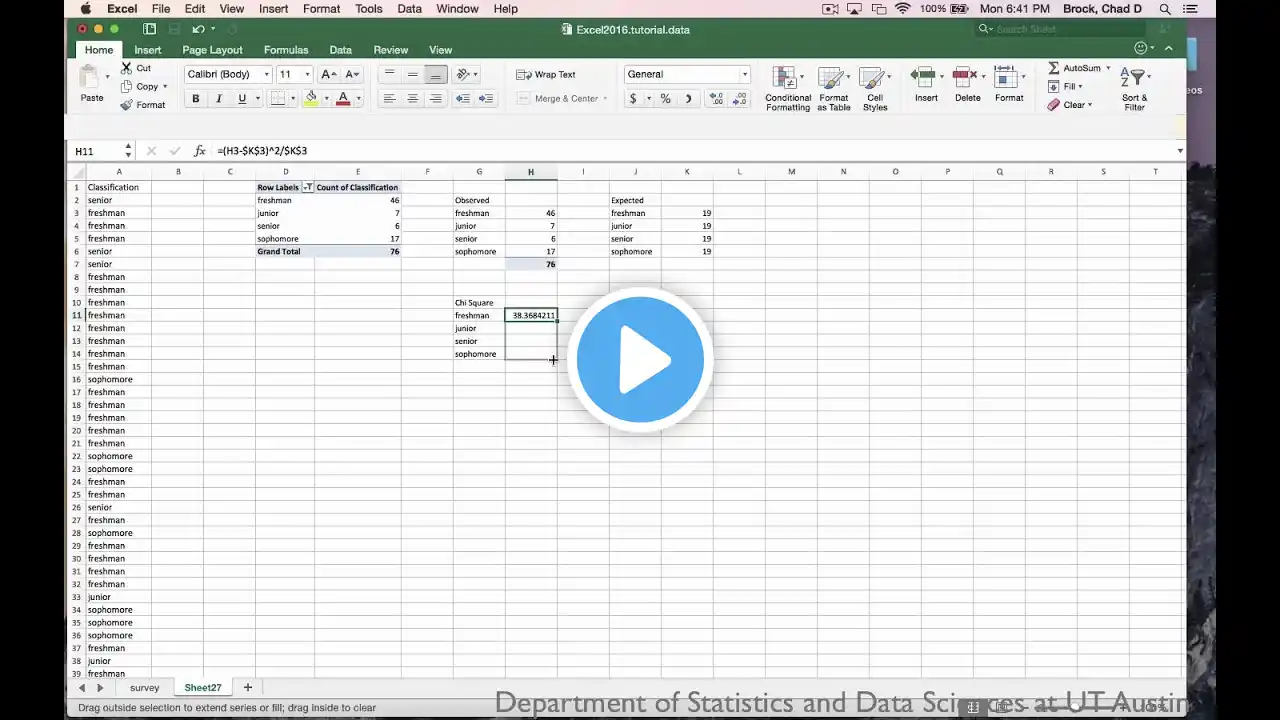Viewport: 1280px width, 720px height.
Task: Center text horizontally
Action: coord(412,98)
